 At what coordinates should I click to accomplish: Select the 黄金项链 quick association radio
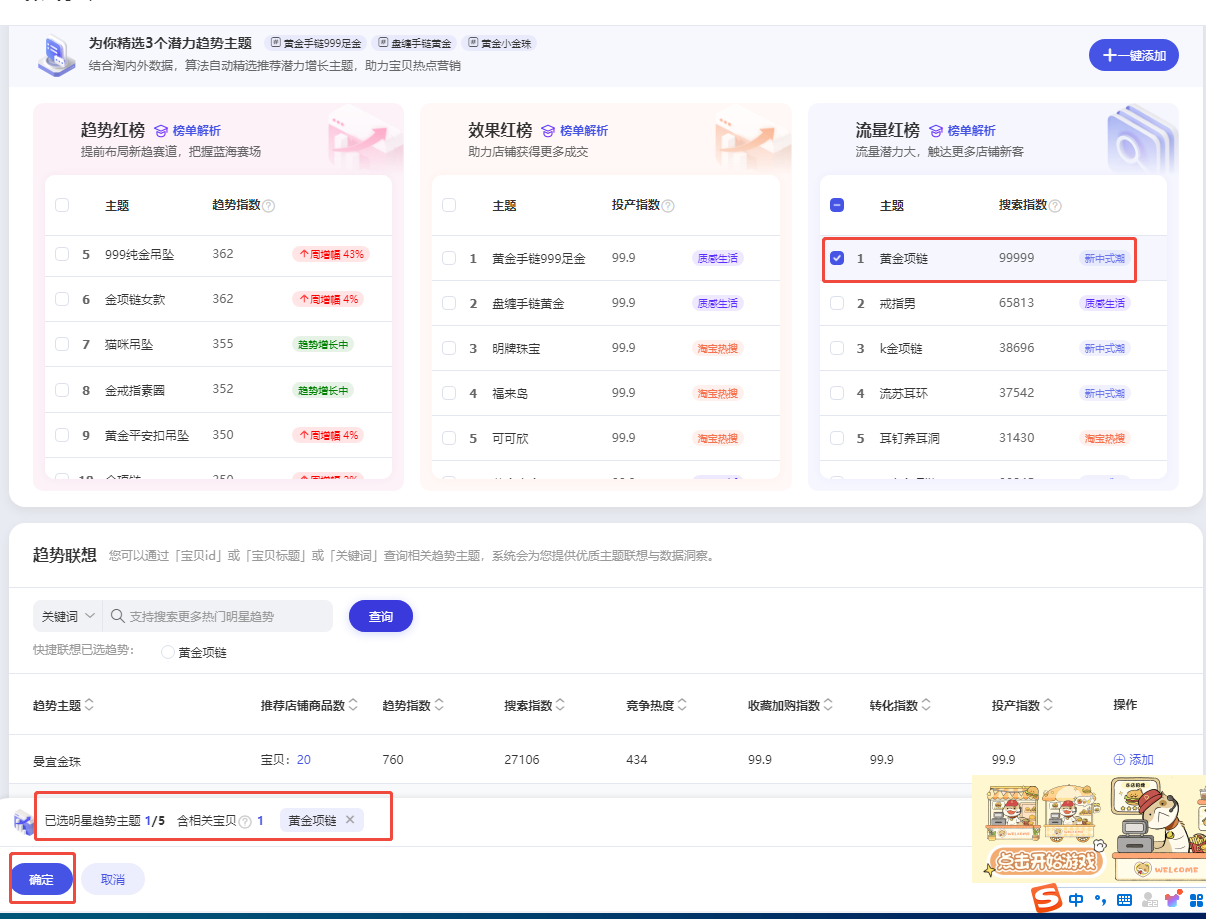tap(168, 653)
